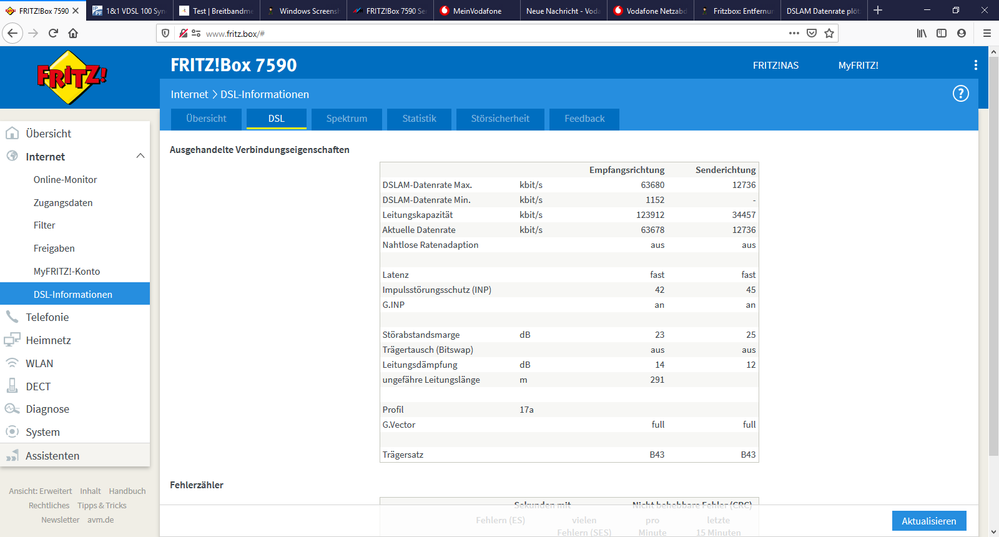Viewport: 999px width, 537px height.
Task: Click the tracking protection shield icon
Action: click(x=166, y=33)
